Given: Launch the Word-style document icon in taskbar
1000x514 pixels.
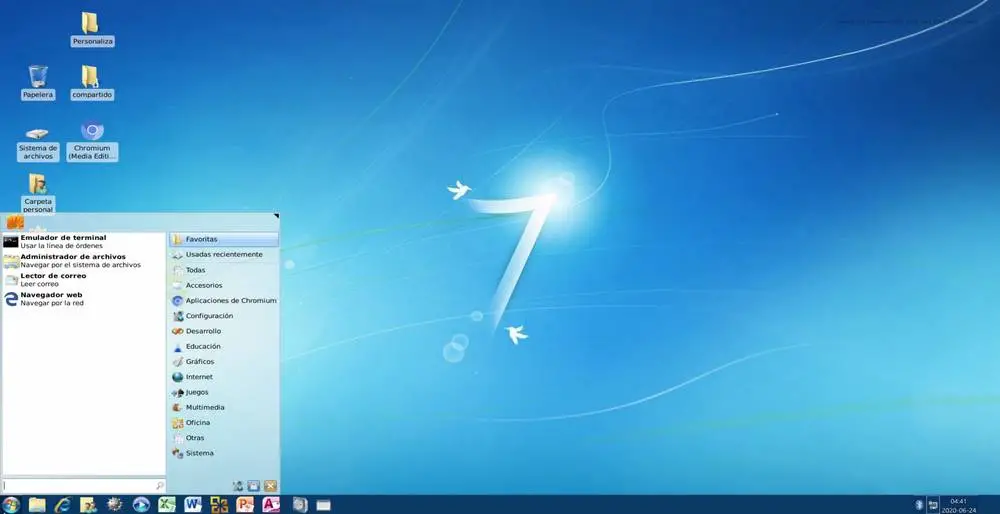Looking at the screenshot, I should (x=193, y=505).
